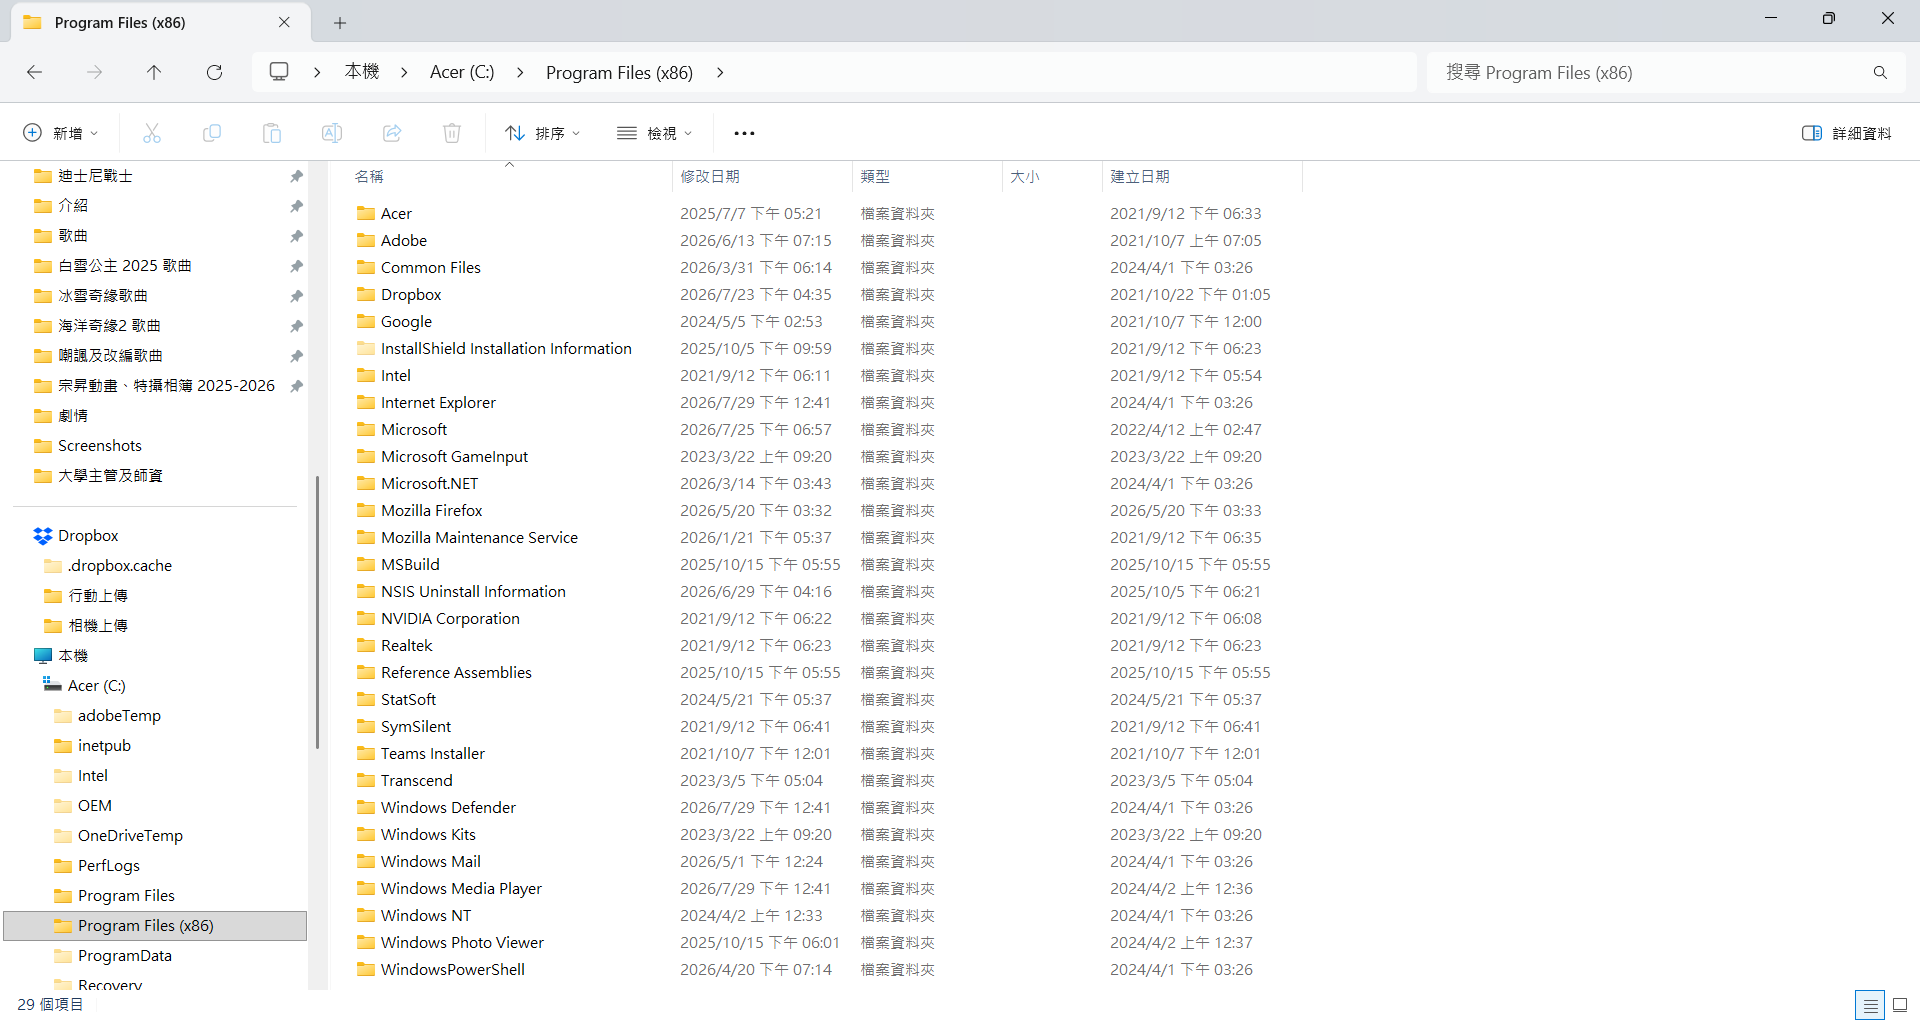1920x1020 pixels.
Task: Sort by 名稱 column header
Action: [x=509, y=176]
